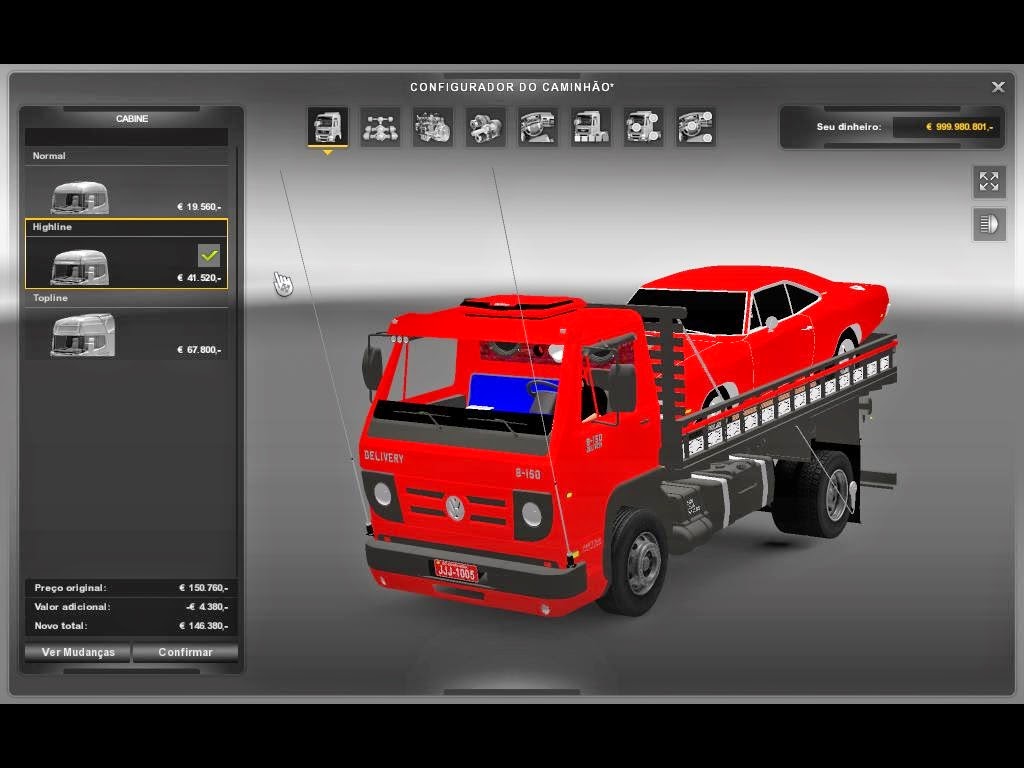Toggle fullscreen truck view
This screenshot has height=768, width=1024.
(989, 182)
